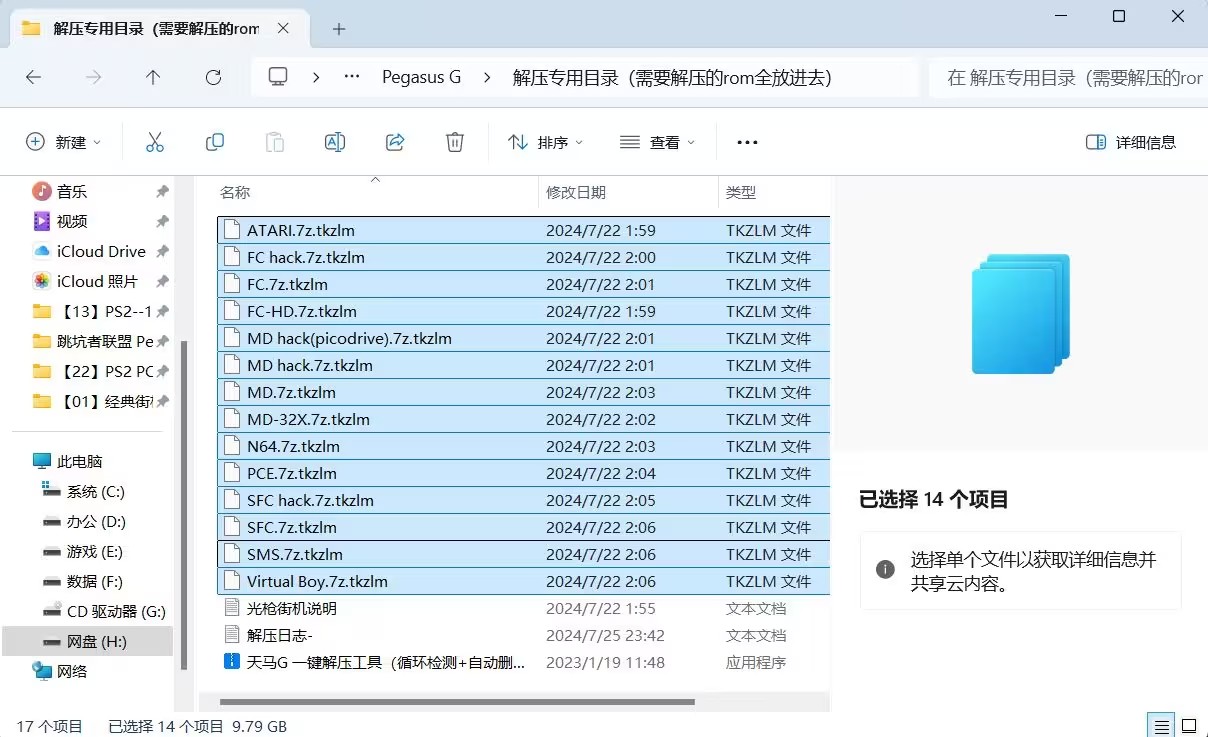
Task: Open a new tab with plus button
Action: point(339,29)
